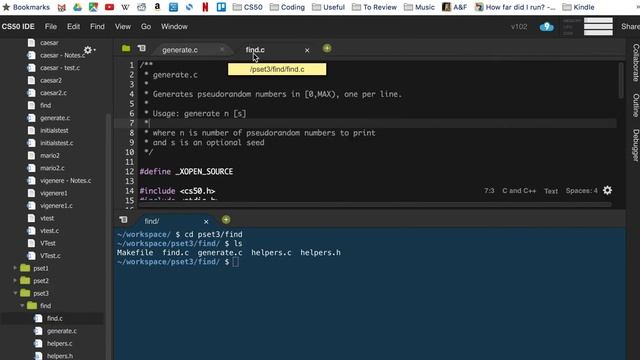
Task: Open the file tree settings gear
Action: point(89,50)
